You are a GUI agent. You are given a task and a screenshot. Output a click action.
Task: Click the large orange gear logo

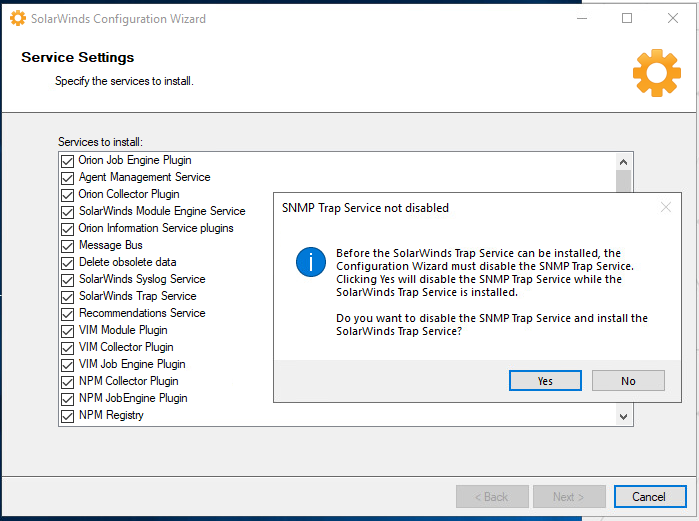click(657, 73)
